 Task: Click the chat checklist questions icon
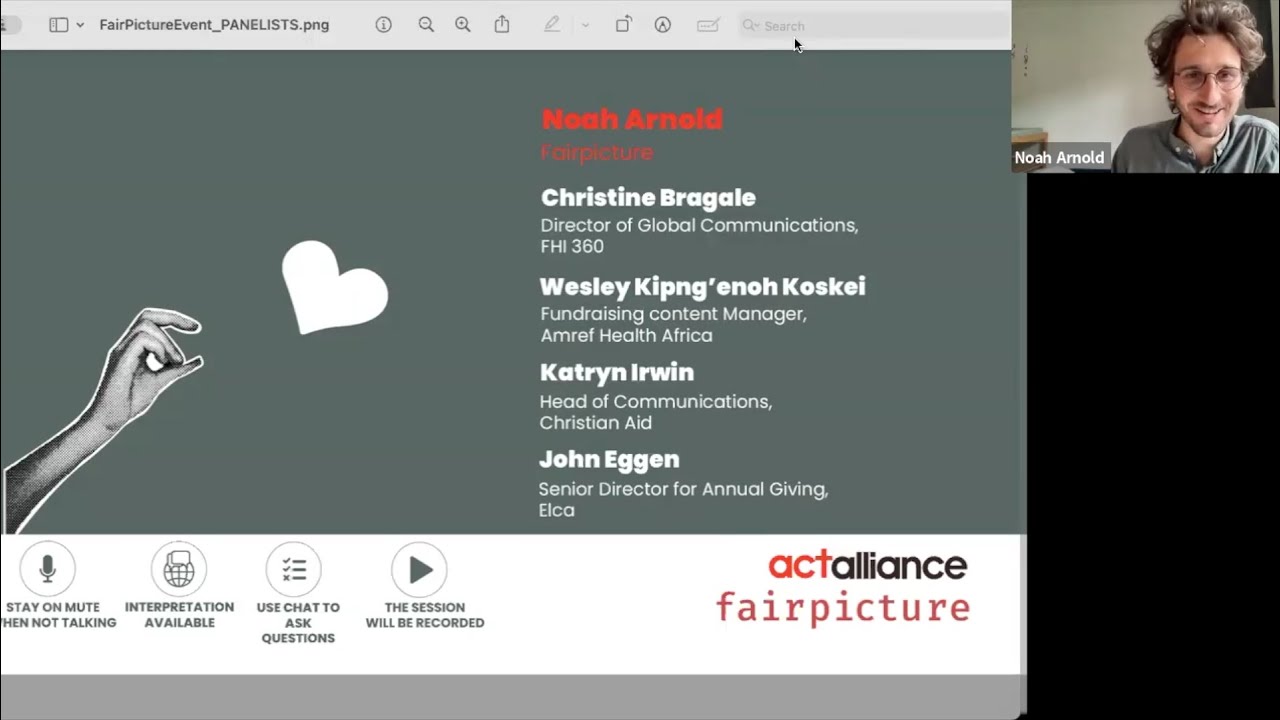click(294, 569)
